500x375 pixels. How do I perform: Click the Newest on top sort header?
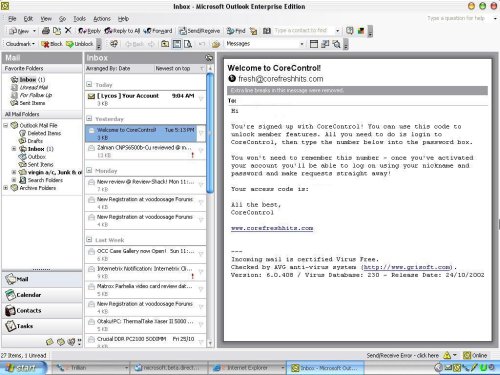[x=173, y=69]
